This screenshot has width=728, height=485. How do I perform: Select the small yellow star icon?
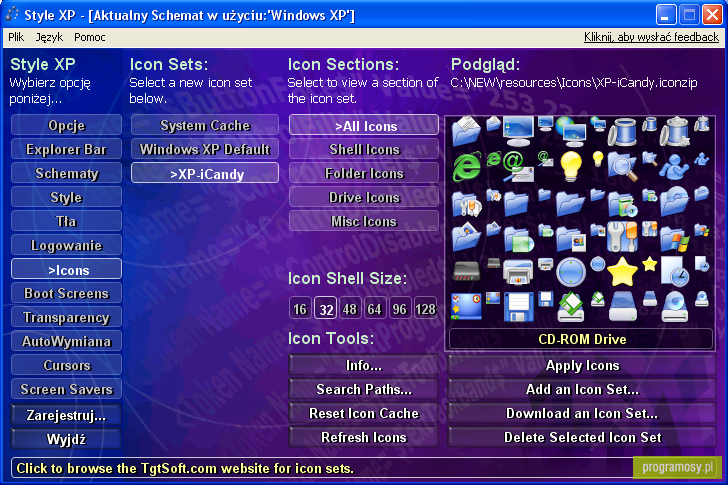(x=650, y=264)
